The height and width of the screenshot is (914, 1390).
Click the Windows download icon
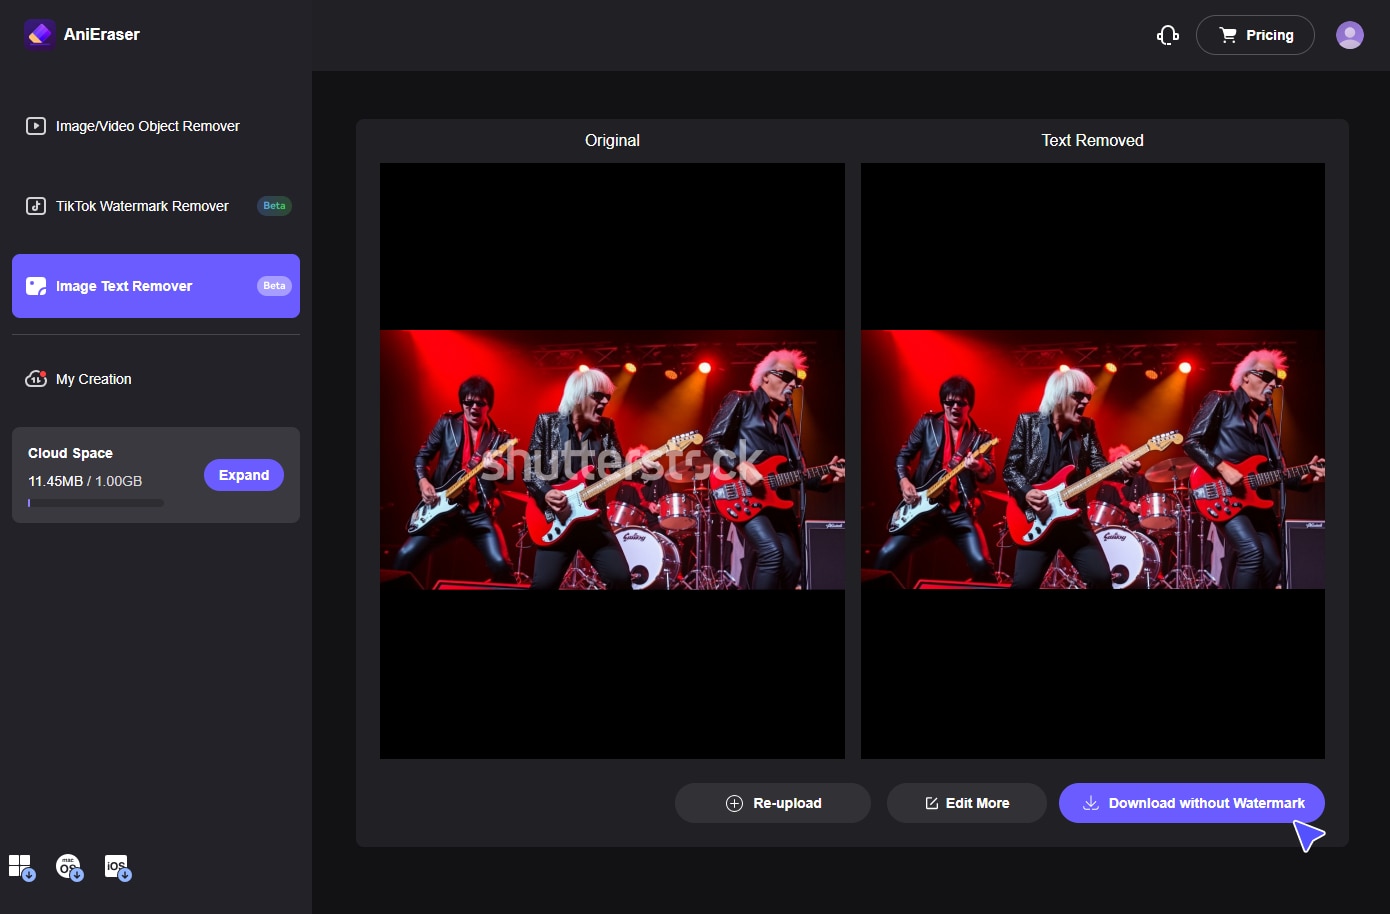pyautogui.click(x=22, y=867)
